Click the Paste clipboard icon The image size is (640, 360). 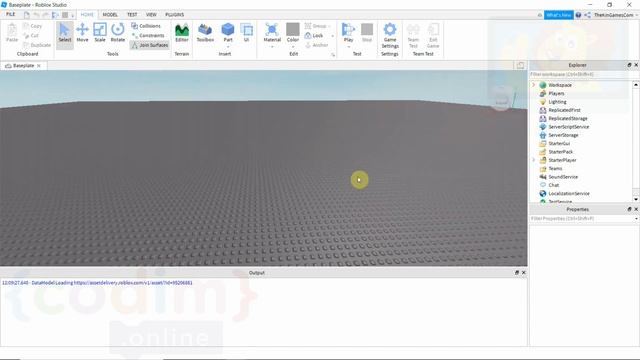coord(12,33)
